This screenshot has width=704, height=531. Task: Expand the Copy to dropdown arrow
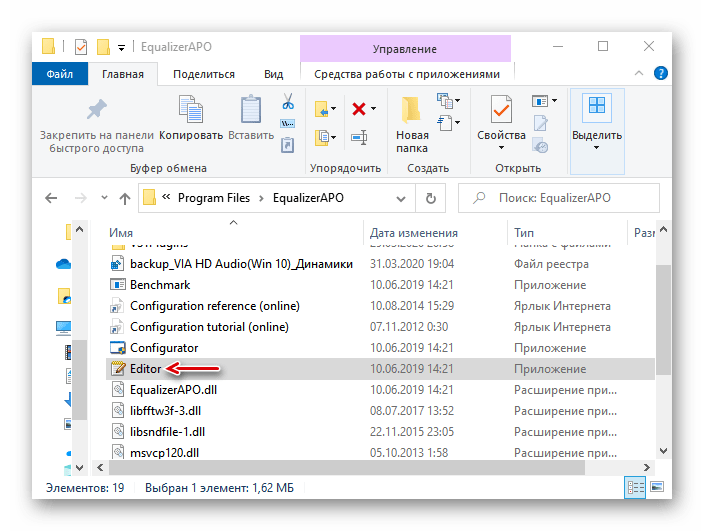(334, 137)
